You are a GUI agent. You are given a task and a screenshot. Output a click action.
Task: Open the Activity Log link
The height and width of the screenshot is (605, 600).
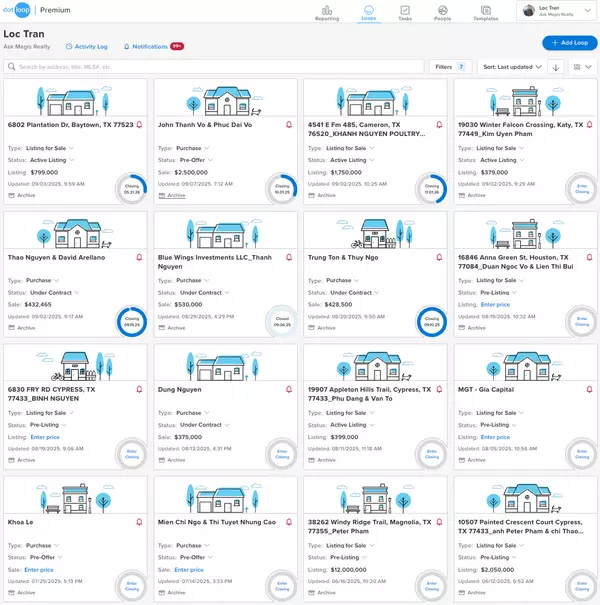pyautogui.click(x=86, y=46)
